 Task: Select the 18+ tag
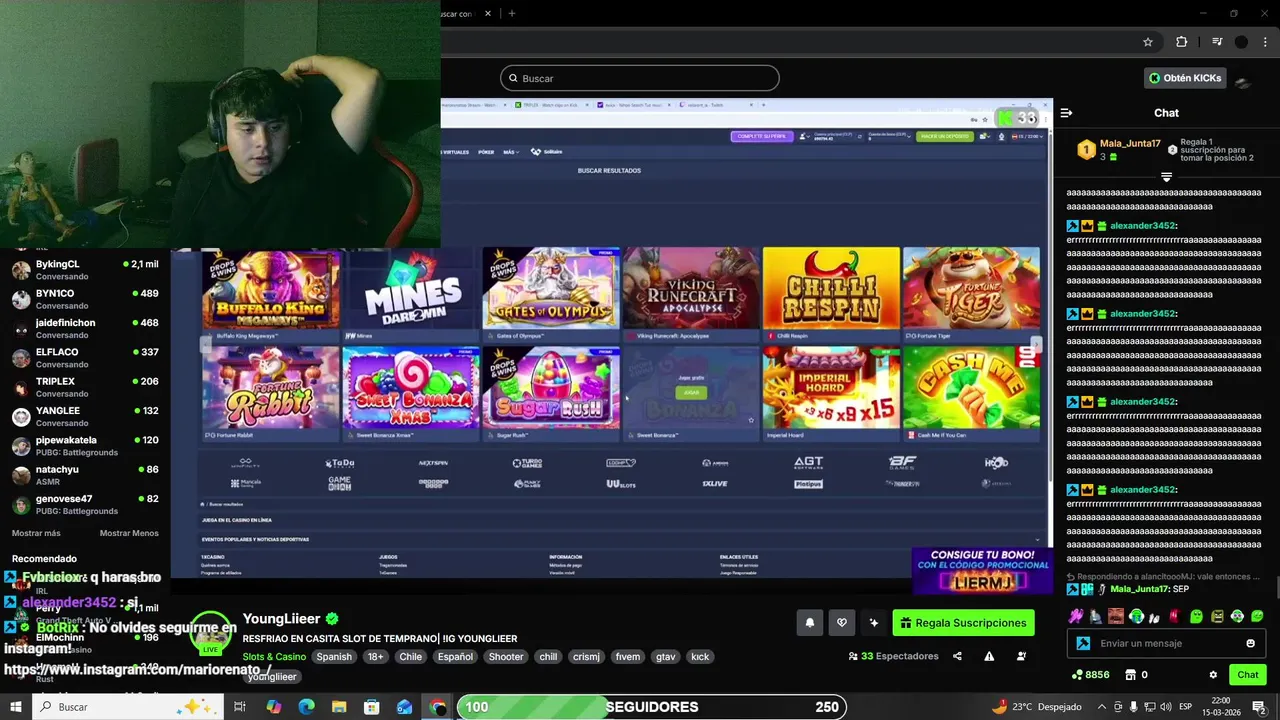[375, 657]
